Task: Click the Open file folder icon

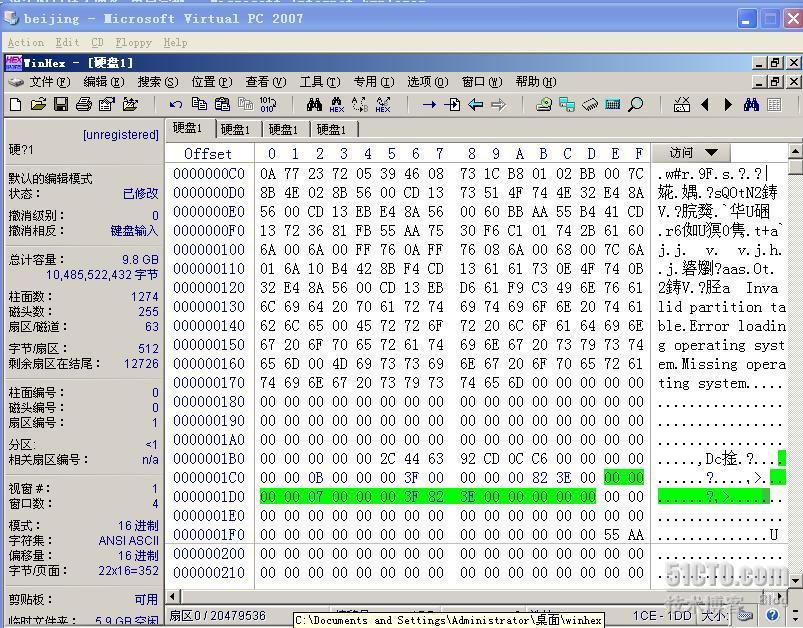Action: click(38, 105)
